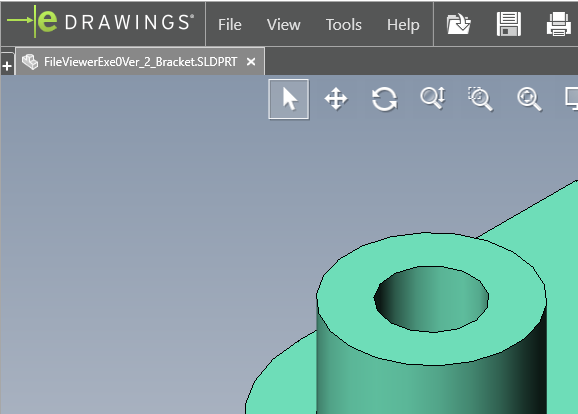
Task: Add a new tab with the plus button
Action: click(7, 66)
